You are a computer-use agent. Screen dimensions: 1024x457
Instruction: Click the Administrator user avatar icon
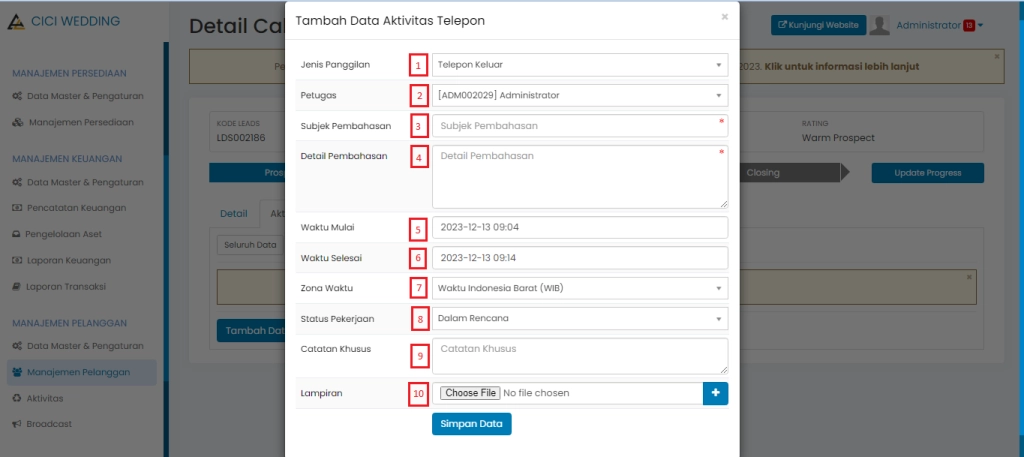880,25
